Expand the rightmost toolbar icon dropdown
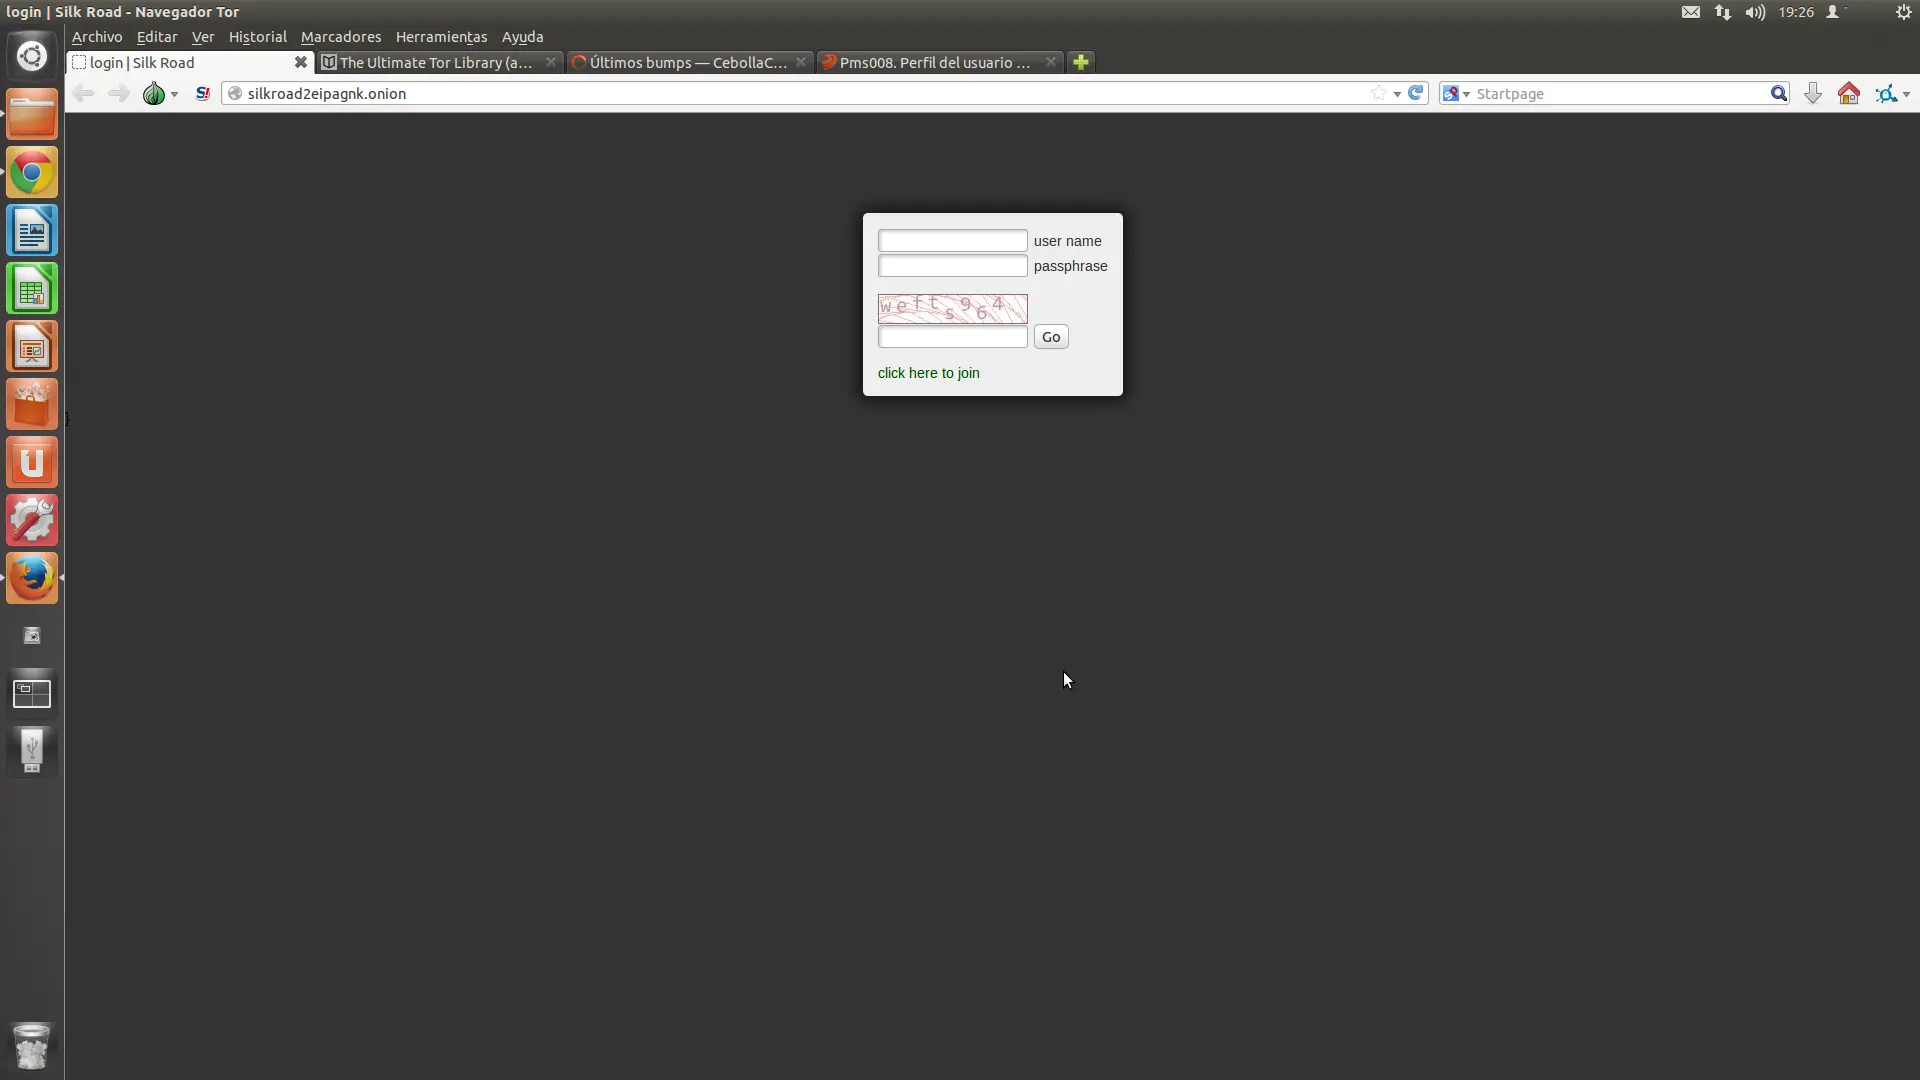Screen dimensions: 1920x1080 point(1906,94)
